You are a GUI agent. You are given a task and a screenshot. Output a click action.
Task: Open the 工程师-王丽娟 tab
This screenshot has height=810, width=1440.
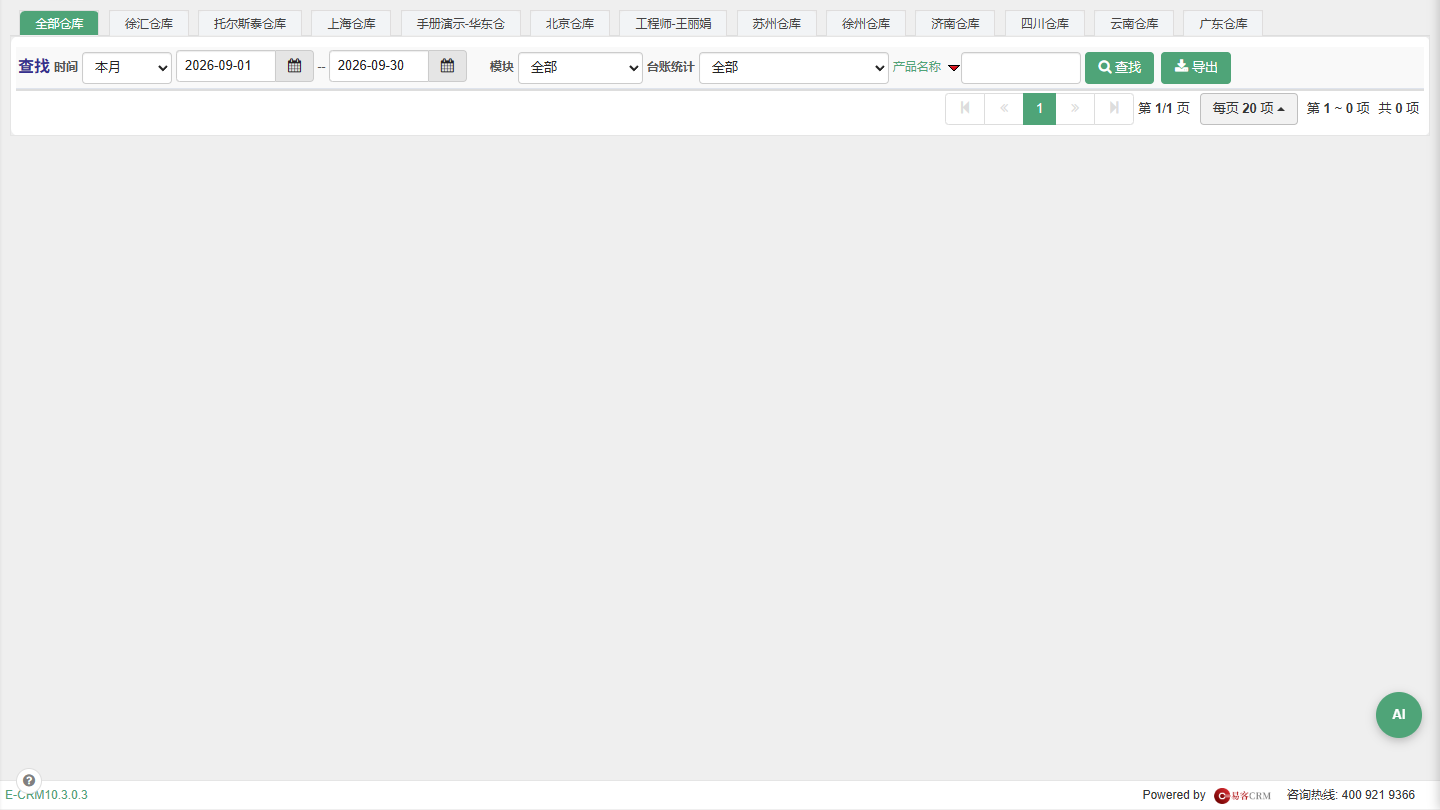[673, 23]
